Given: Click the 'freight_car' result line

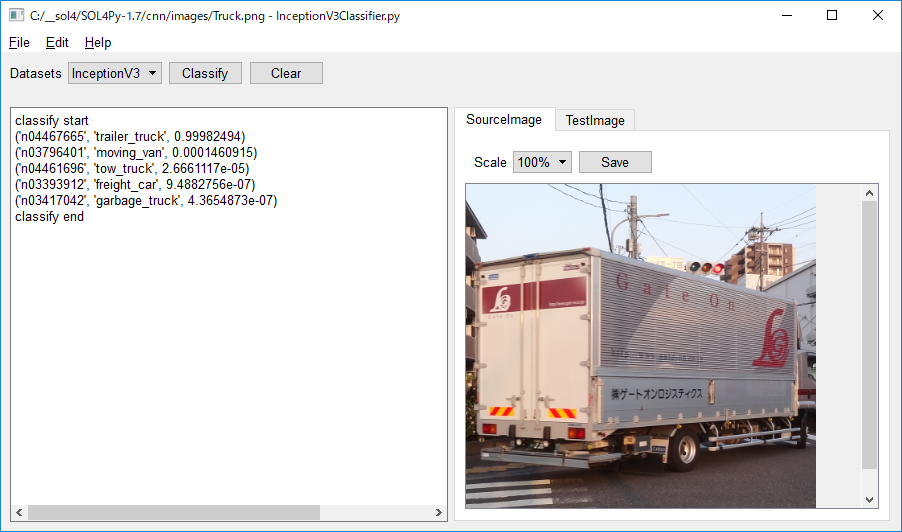Looking at the screenshot, I should [x=135, y=185].
